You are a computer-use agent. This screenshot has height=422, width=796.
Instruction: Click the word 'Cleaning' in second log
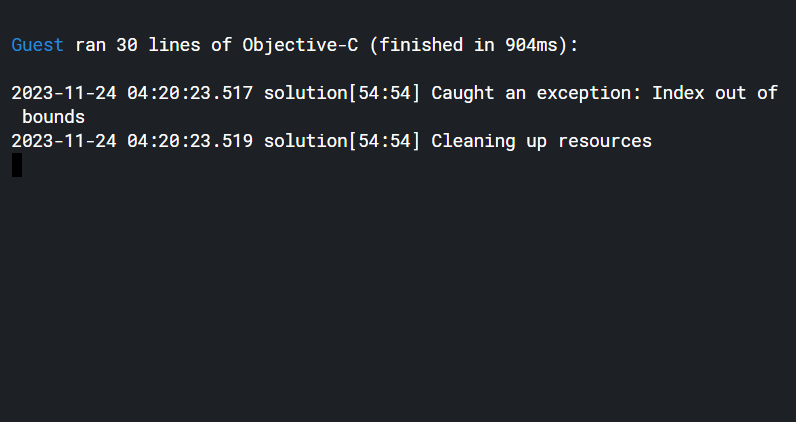473,141
